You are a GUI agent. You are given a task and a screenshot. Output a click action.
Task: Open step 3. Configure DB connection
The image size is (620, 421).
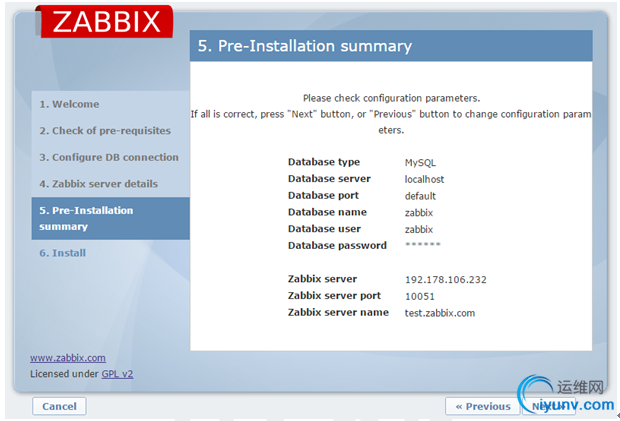(109, 157)
